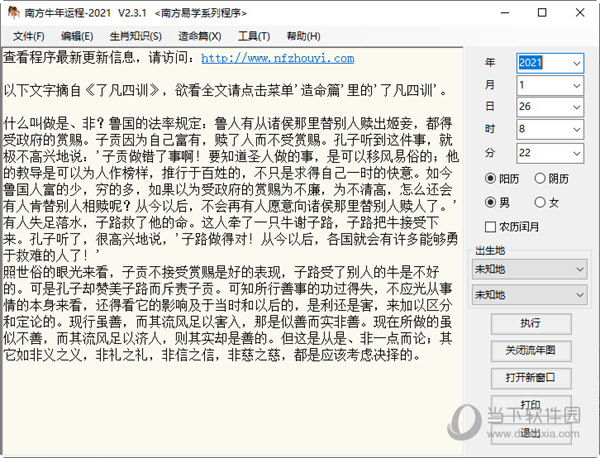Expand the 年 year dropdown
The width and height of the screenshot is (600, 458).
(x=577, y=63)
